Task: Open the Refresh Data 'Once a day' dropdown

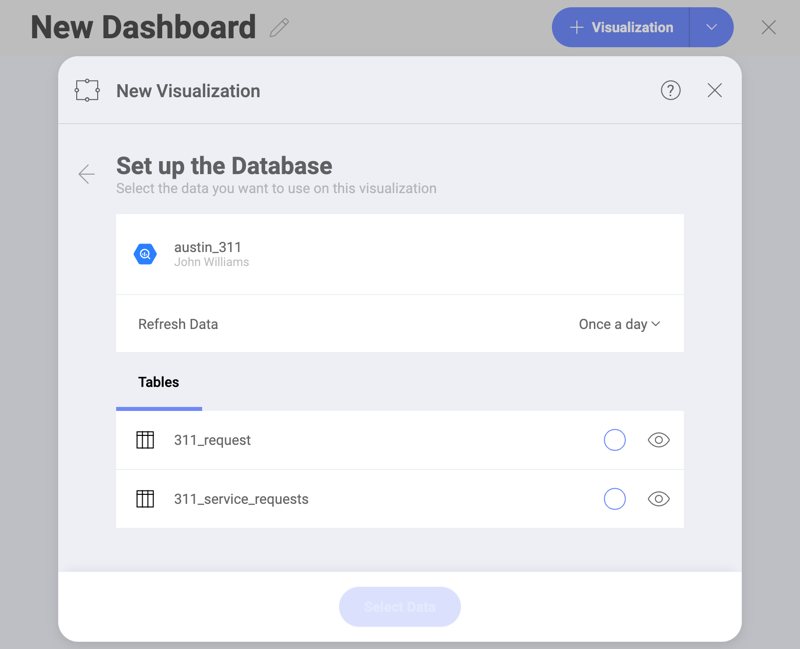Action: (619, 324)
